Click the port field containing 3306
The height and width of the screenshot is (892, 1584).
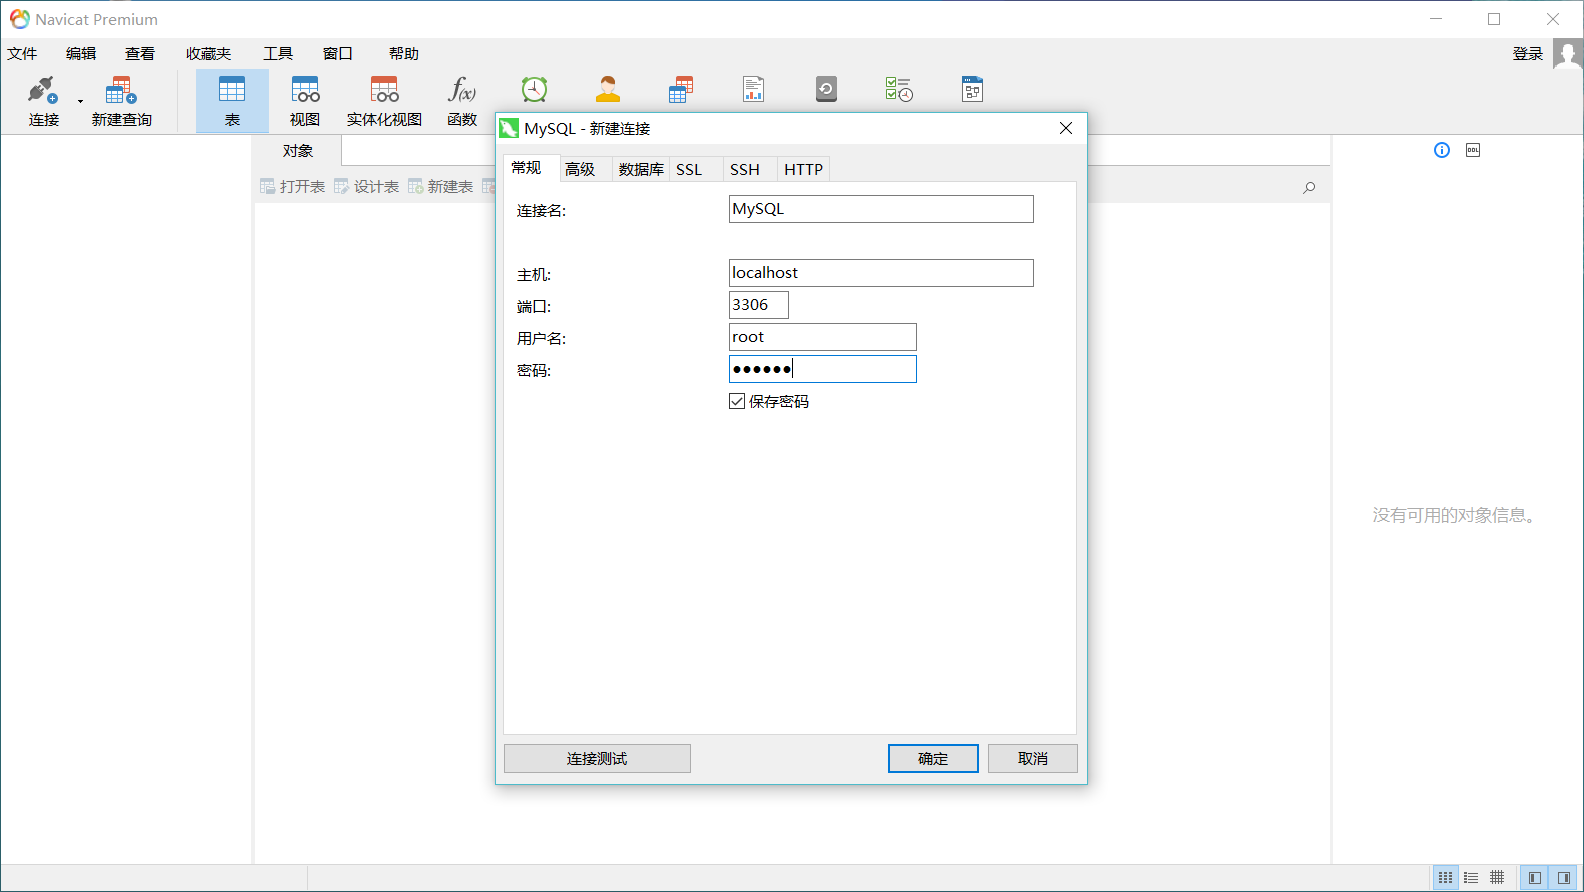click(759, 305)
